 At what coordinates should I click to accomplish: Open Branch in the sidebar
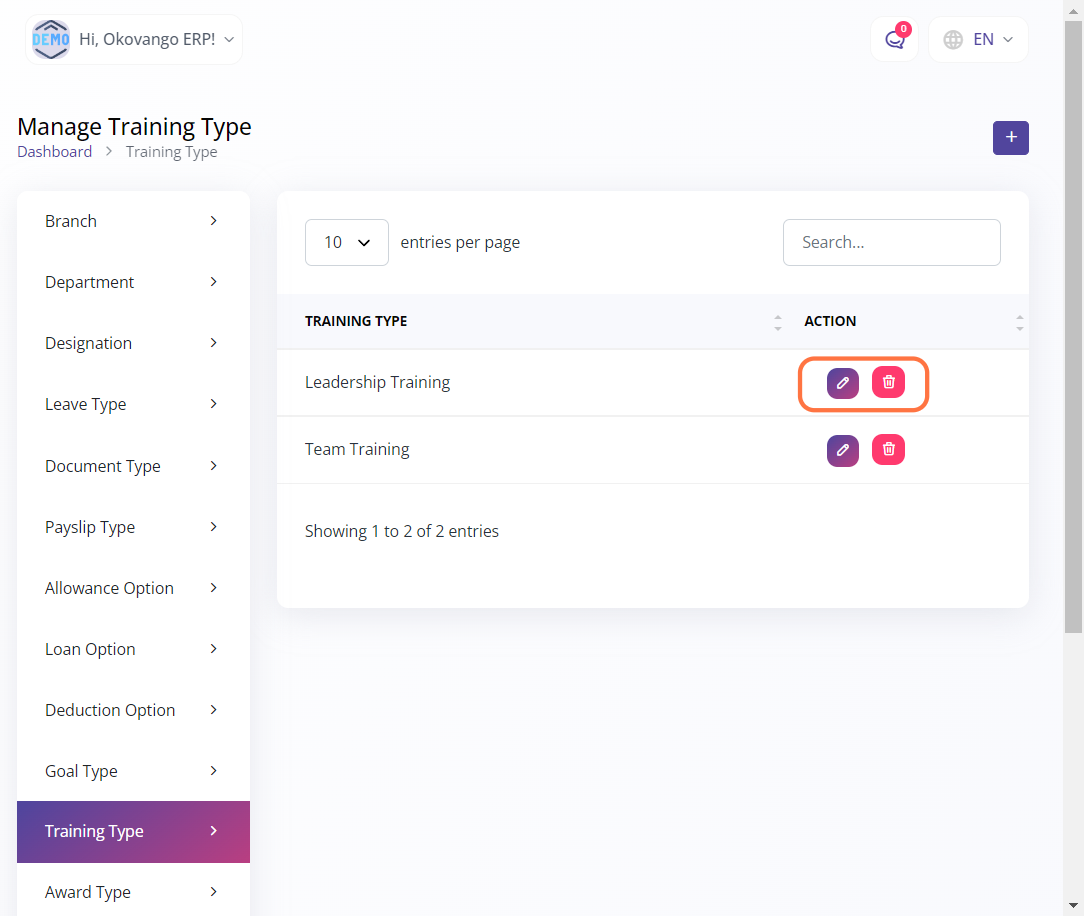[133, 221]
